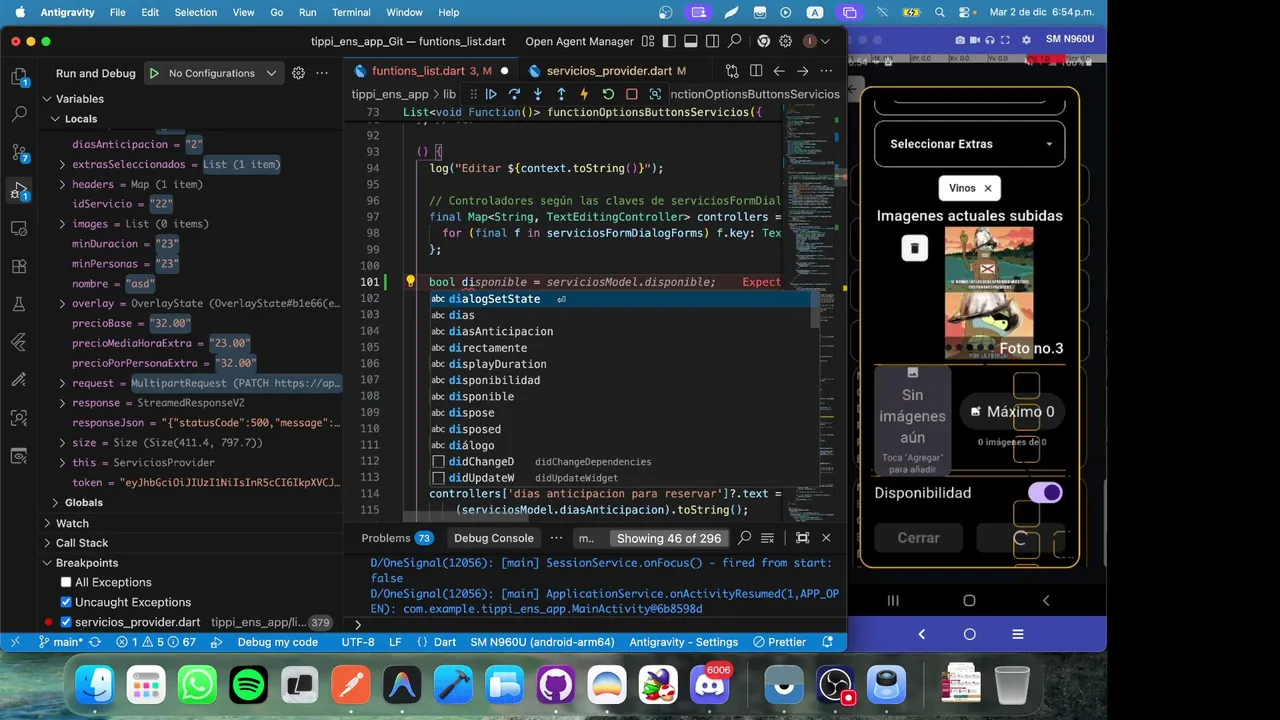Navigate forward with the right arrow in editor
This screenshot has width=1280, height=720.
[802, 71]
